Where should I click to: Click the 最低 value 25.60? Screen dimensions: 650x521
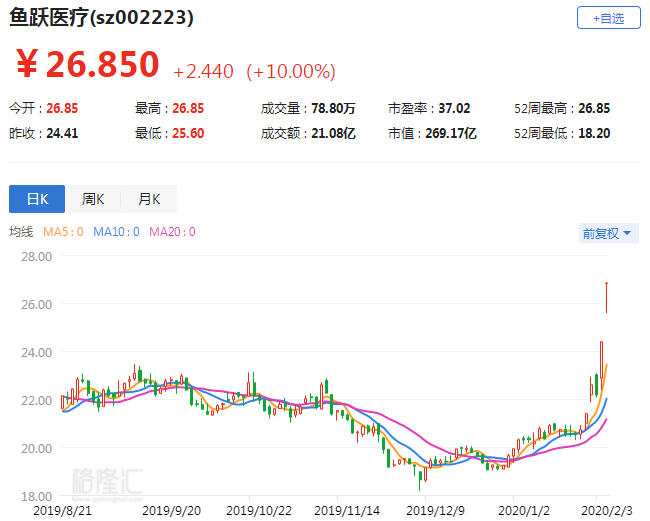(x=188, y=133)
